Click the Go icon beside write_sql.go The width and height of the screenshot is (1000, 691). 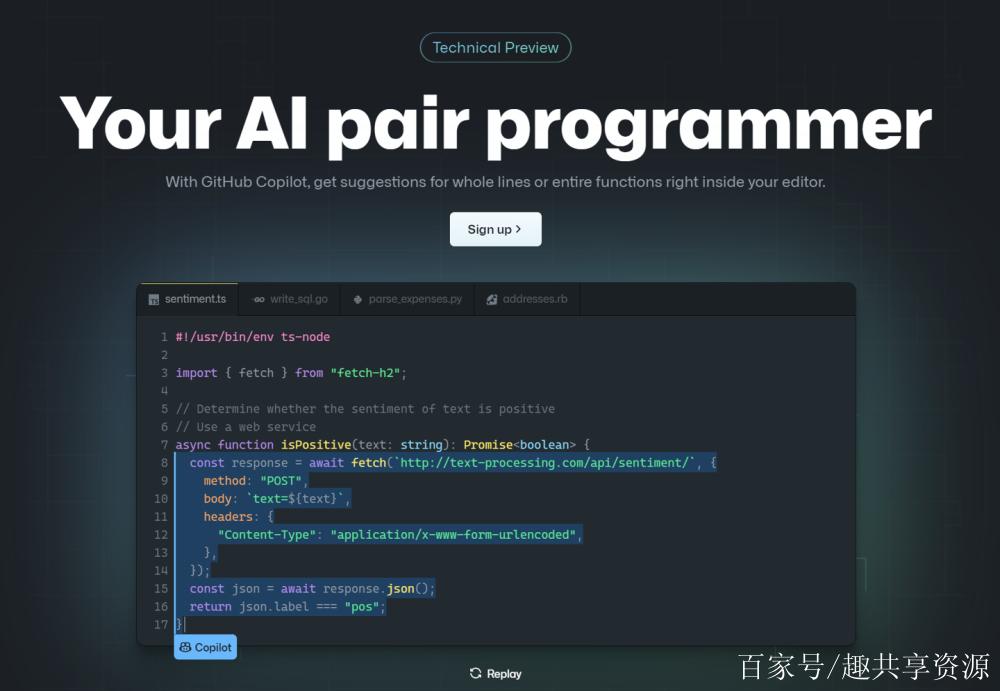coord(258,299)
